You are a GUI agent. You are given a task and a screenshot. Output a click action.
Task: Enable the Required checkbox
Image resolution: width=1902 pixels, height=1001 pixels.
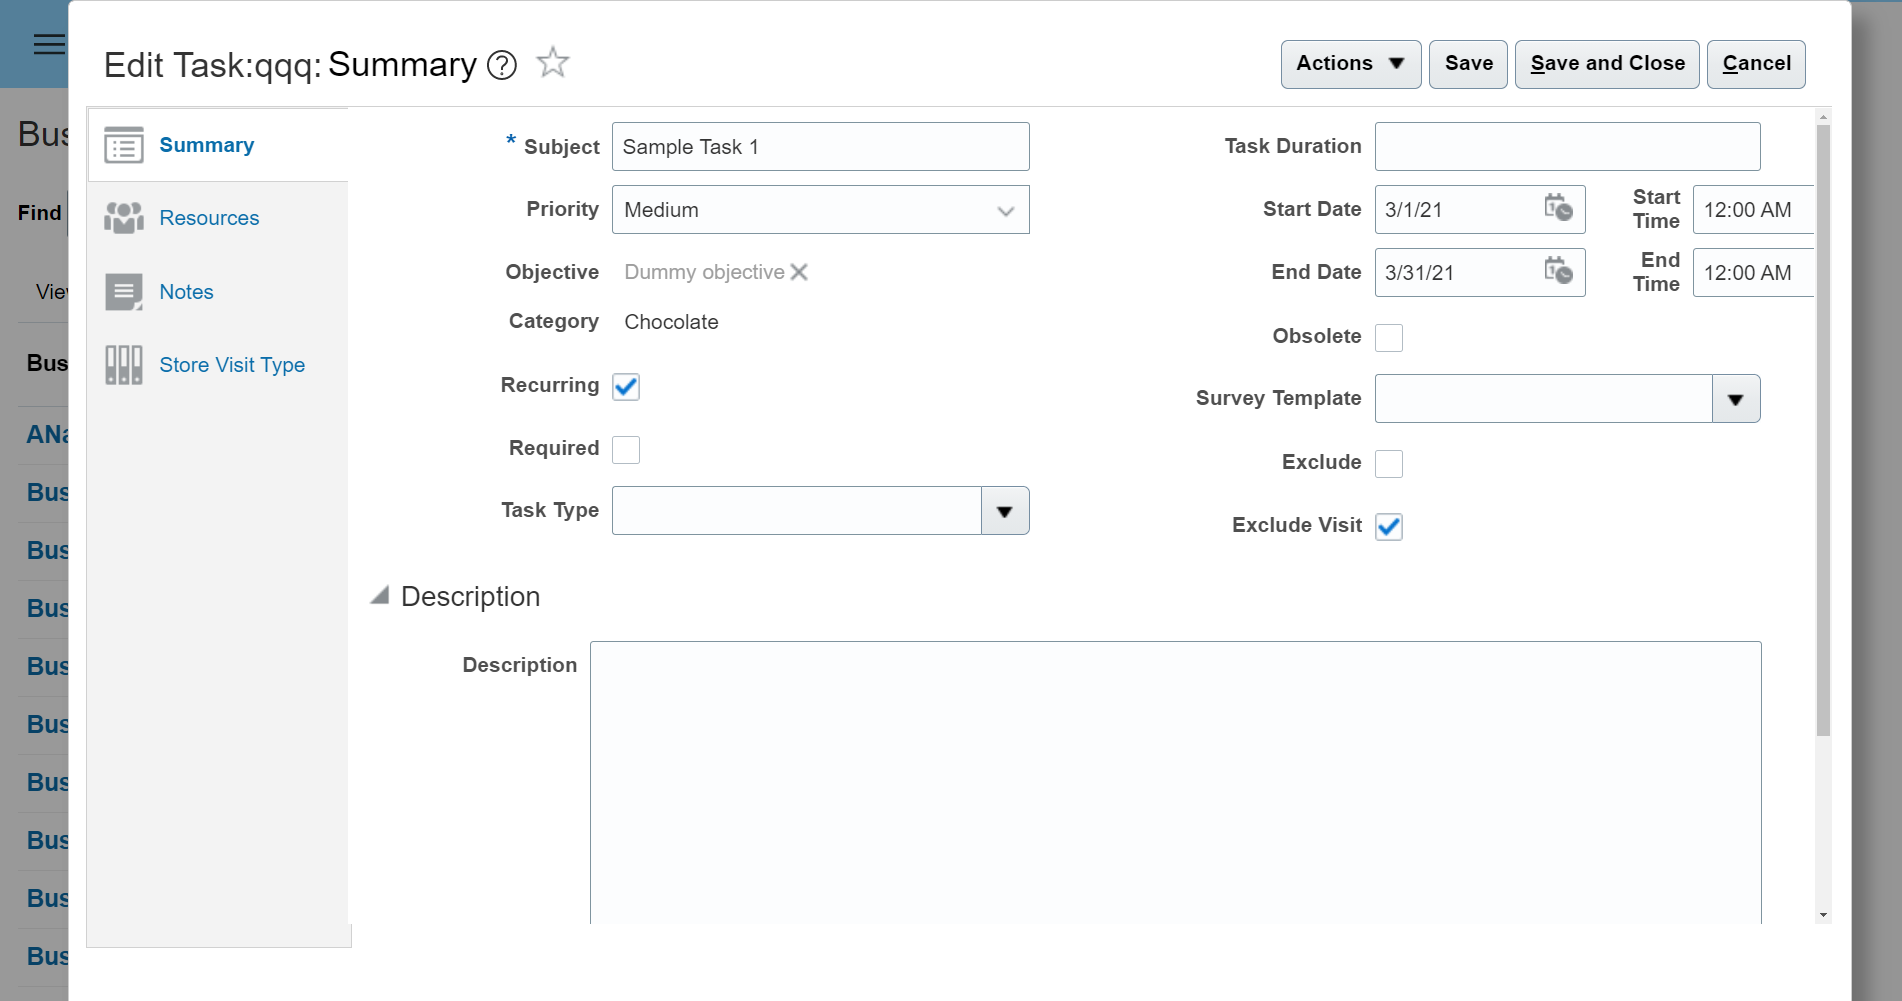626,450
